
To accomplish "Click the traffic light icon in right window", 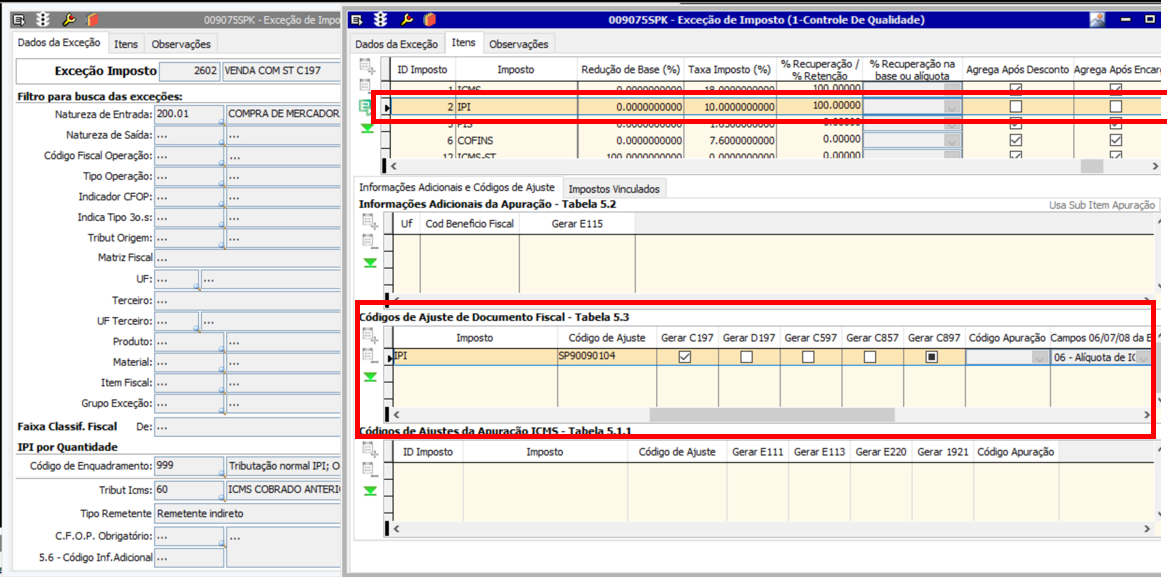I will tap(381, 19).
